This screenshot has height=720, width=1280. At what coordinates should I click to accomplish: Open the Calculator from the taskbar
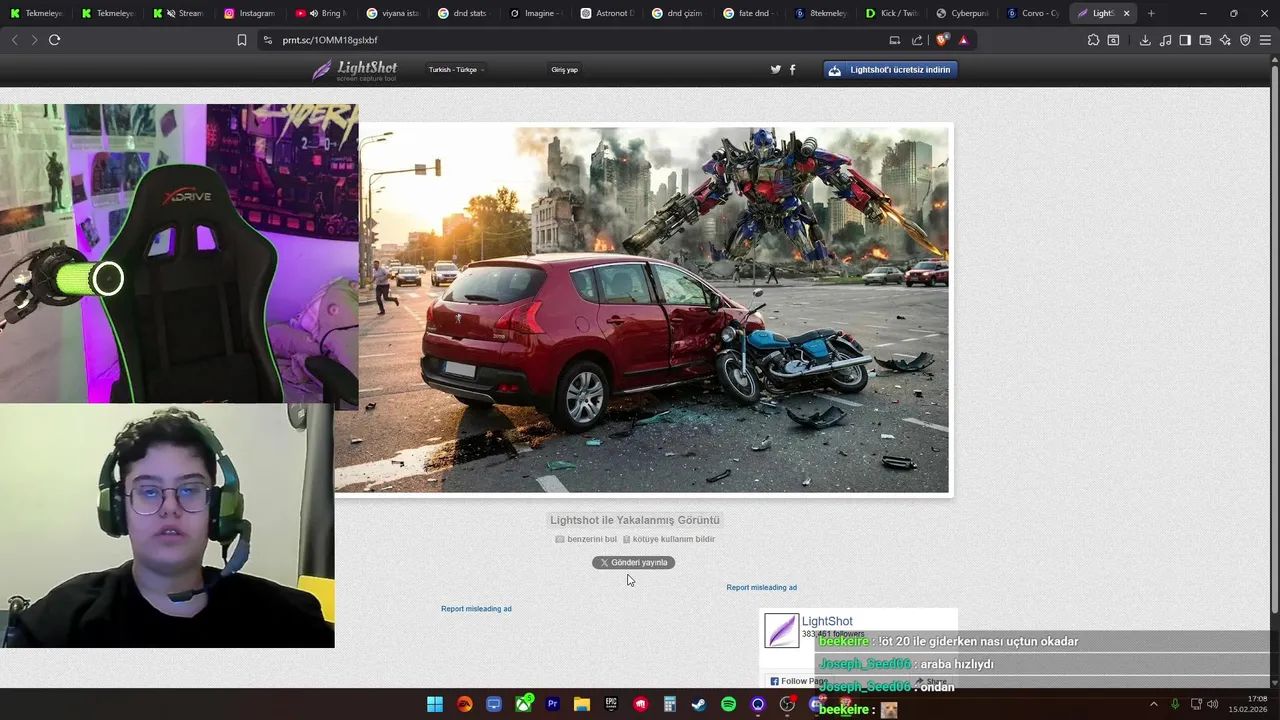[670, 705]
